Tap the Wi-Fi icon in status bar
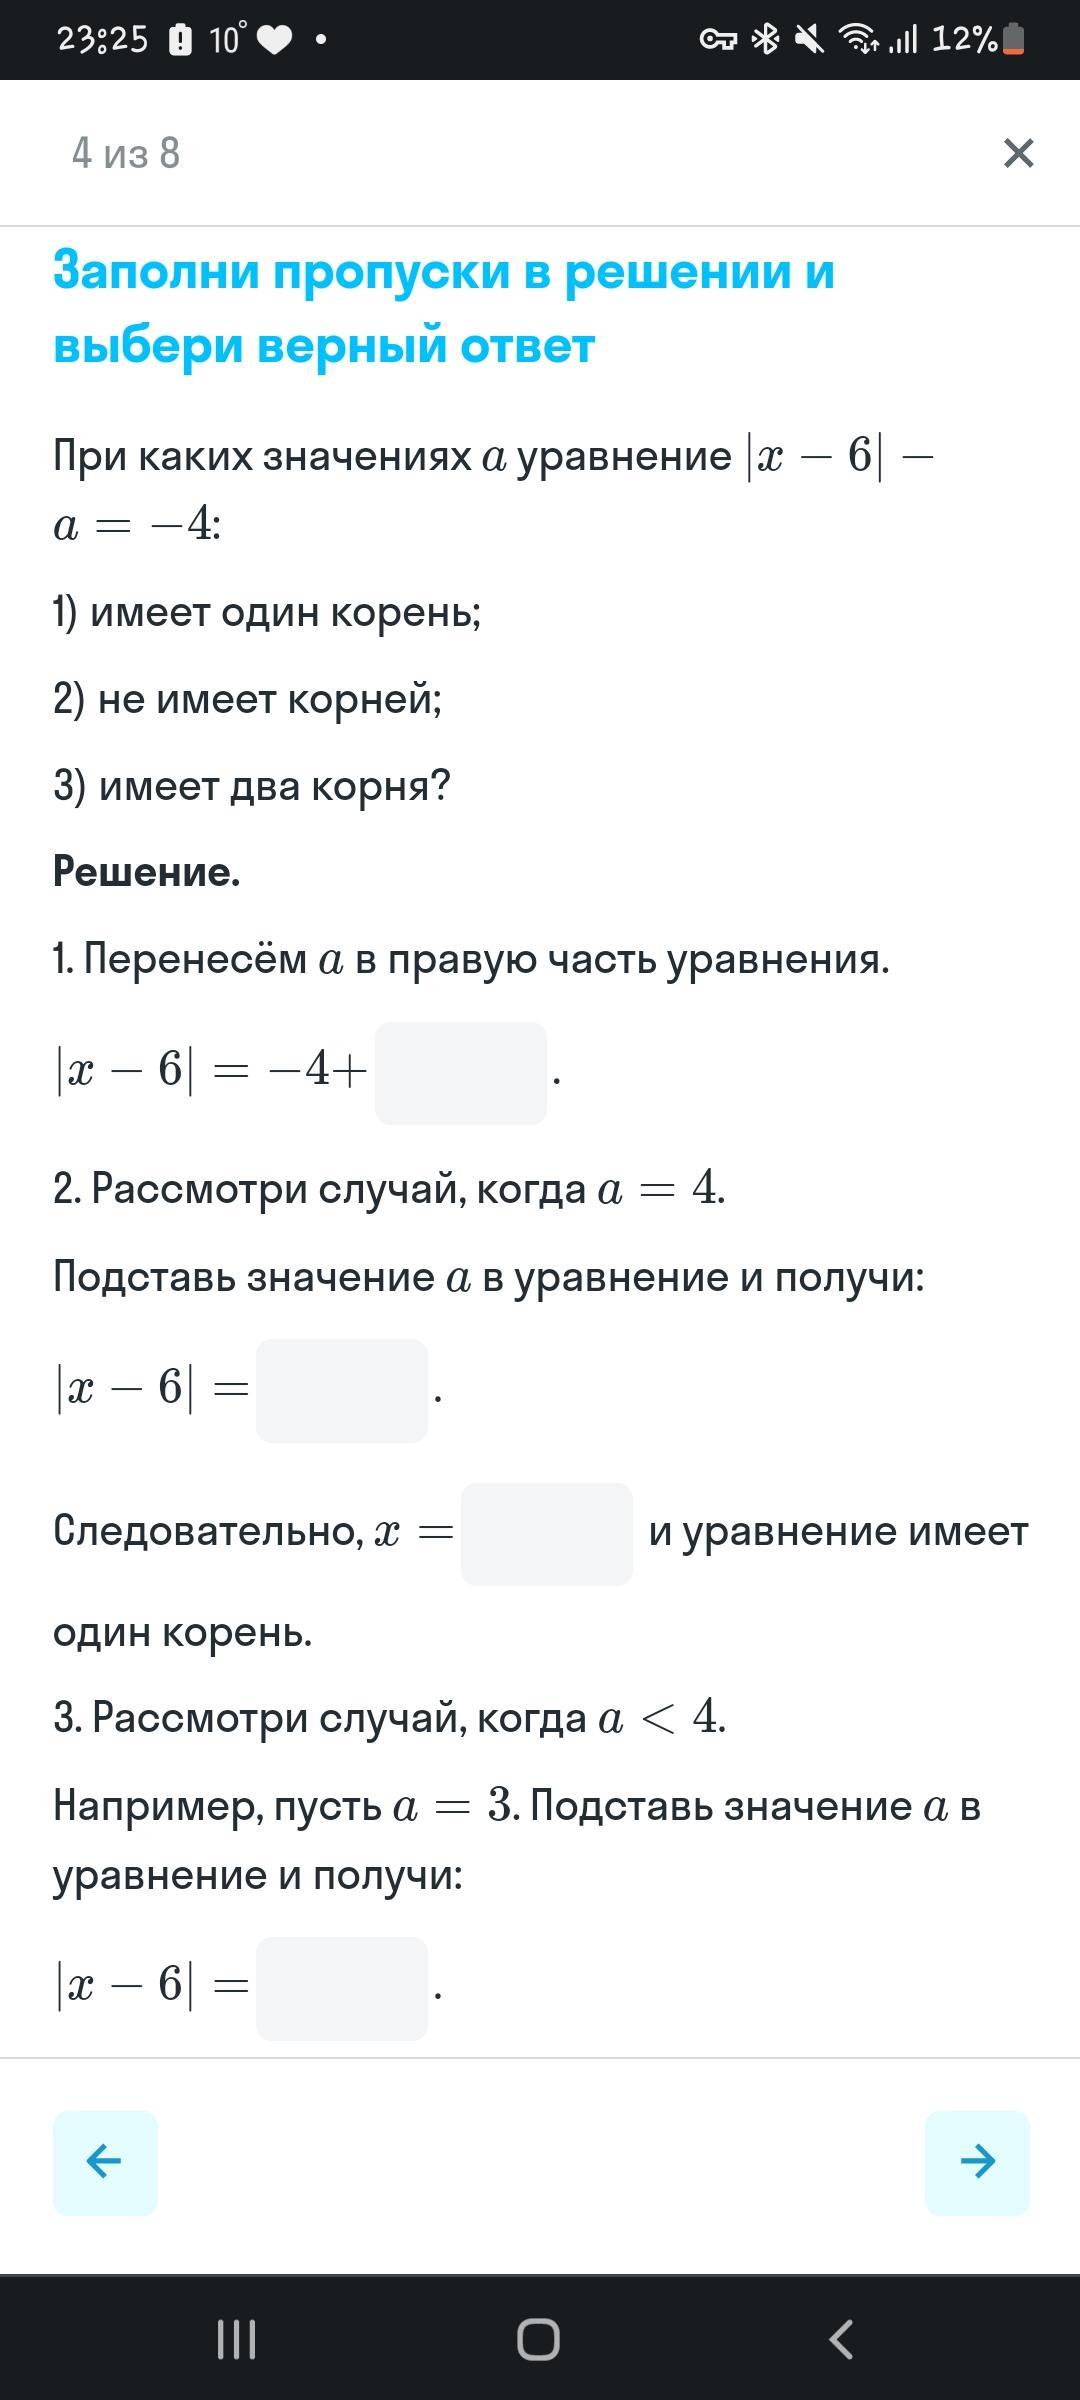Viewport: 1080px width, 2400px height. (x=860, y=39)
